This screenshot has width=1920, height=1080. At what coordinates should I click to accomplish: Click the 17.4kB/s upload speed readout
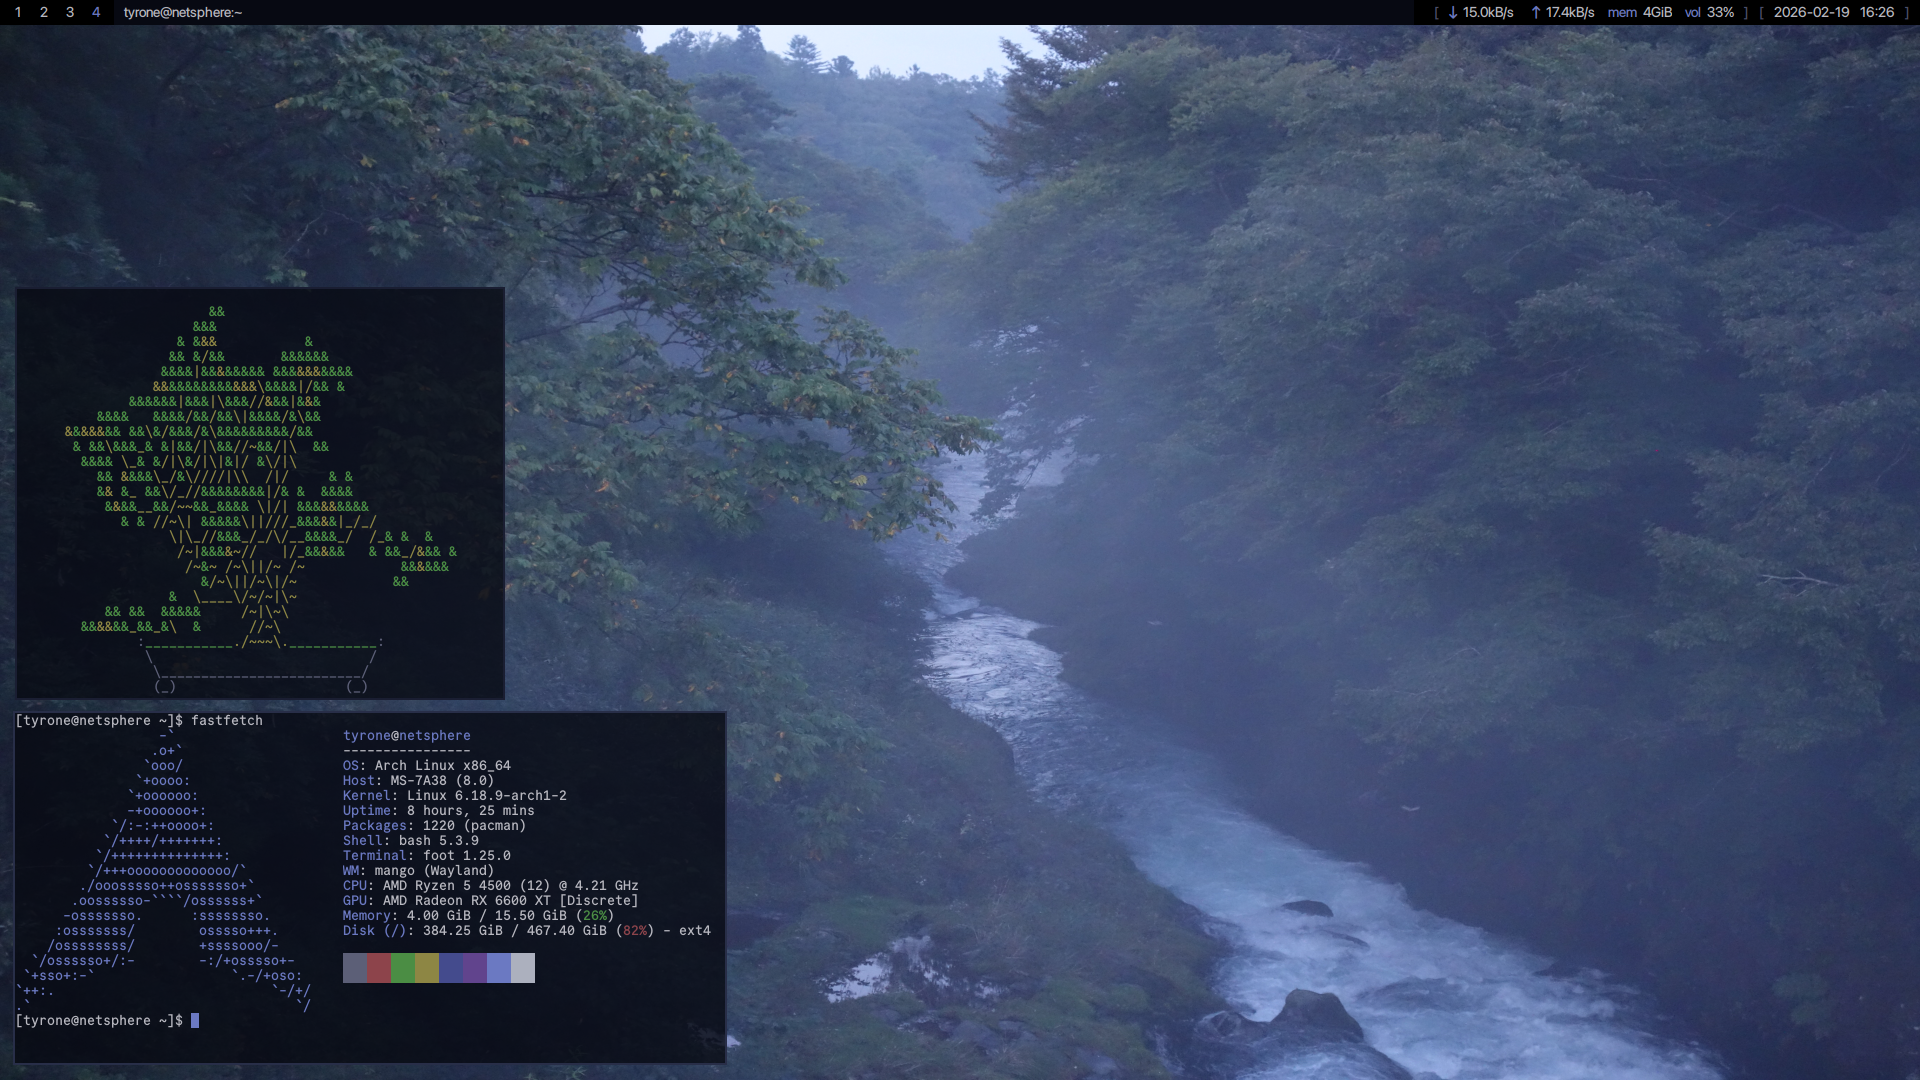[x=1570, y=13]
